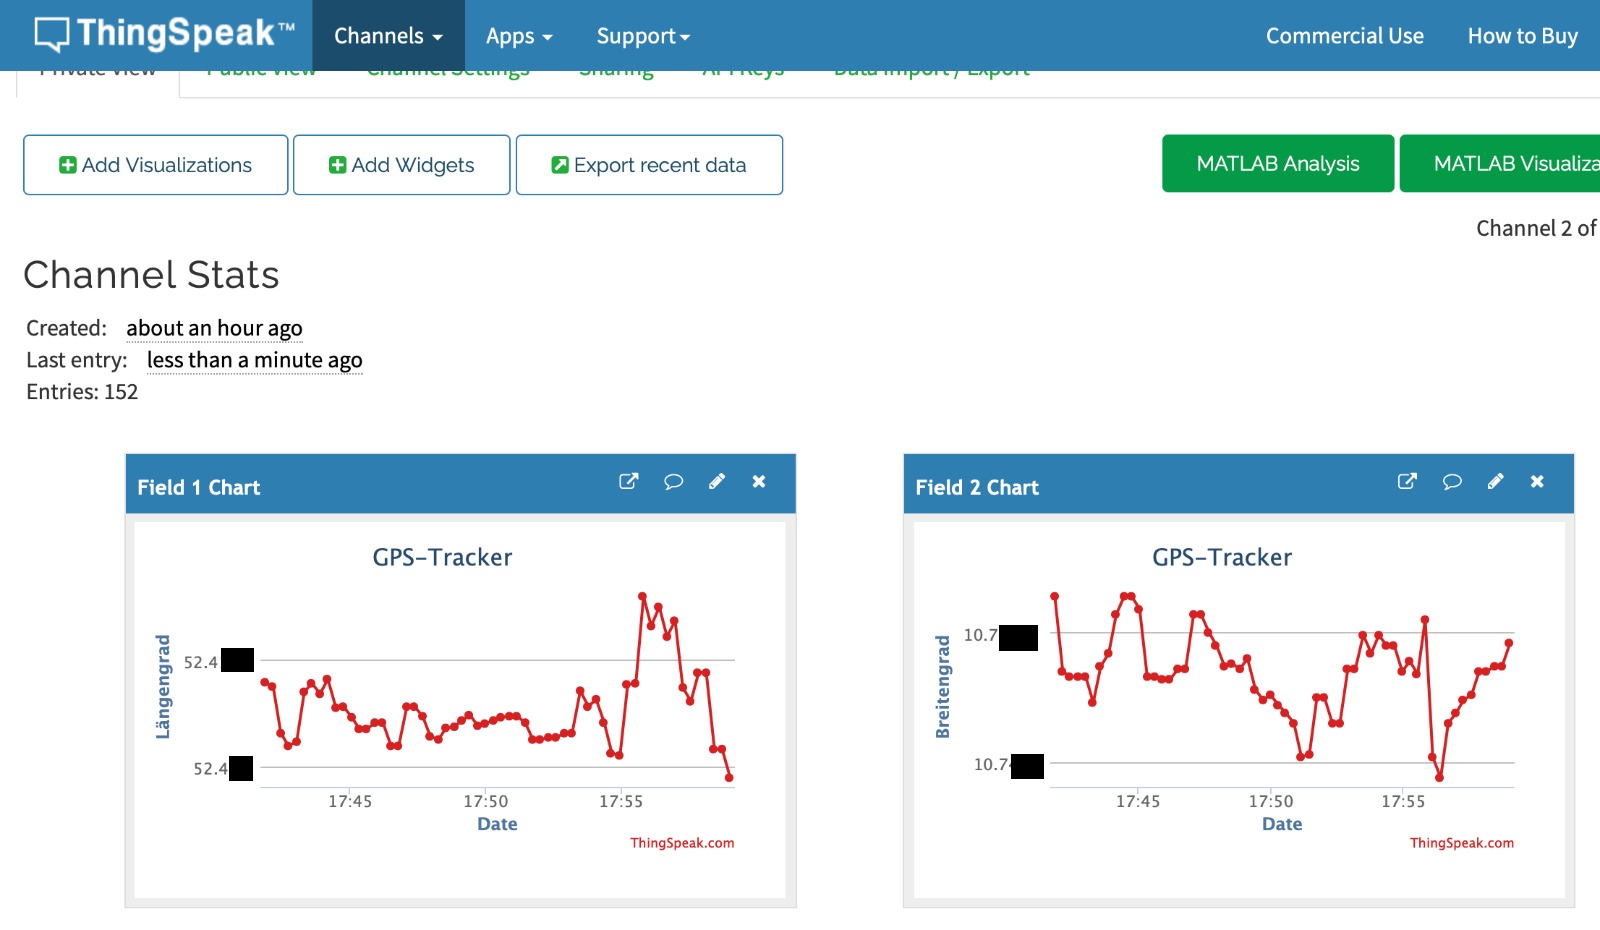Go to How to Buy

point(1522,36)
